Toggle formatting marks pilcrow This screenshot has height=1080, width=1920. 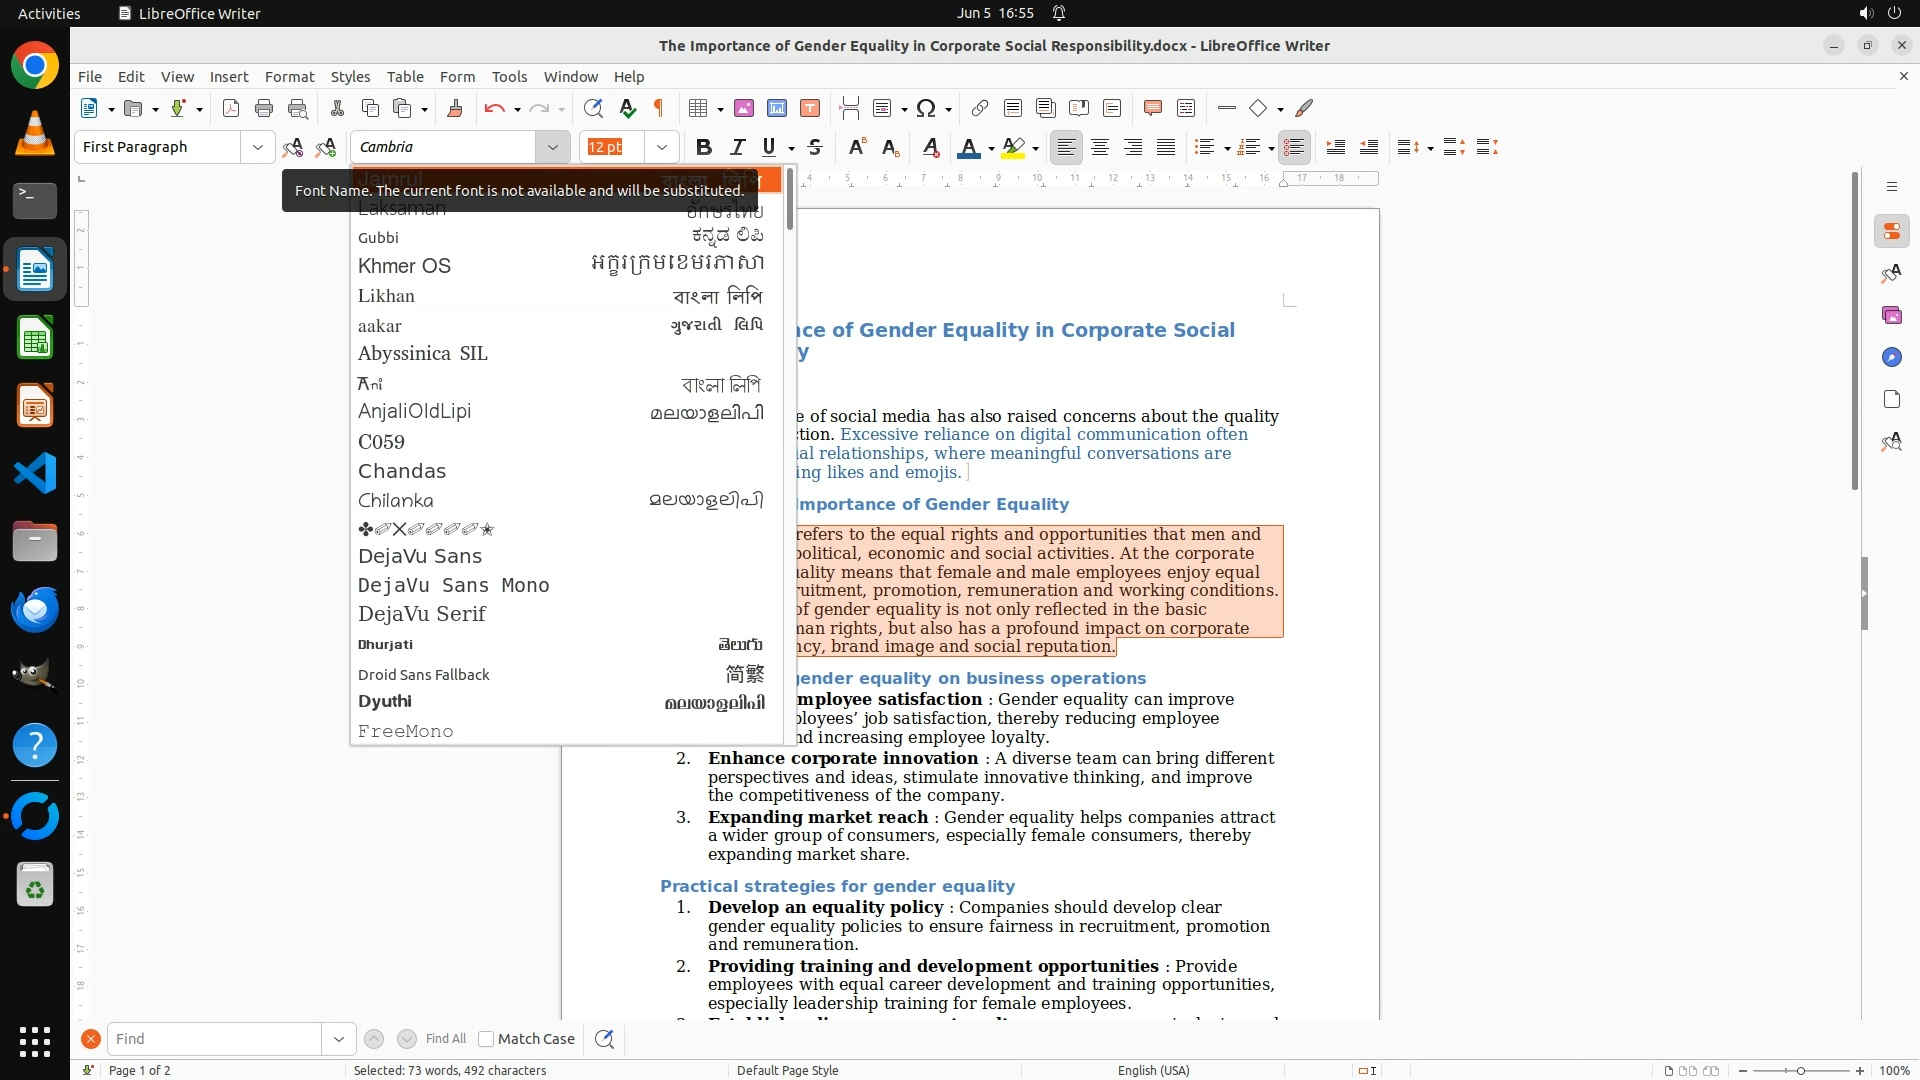[x=659, y=108]
